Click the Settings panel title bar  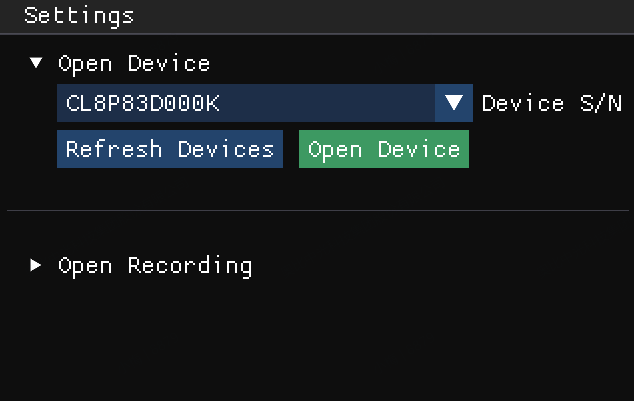317,16
